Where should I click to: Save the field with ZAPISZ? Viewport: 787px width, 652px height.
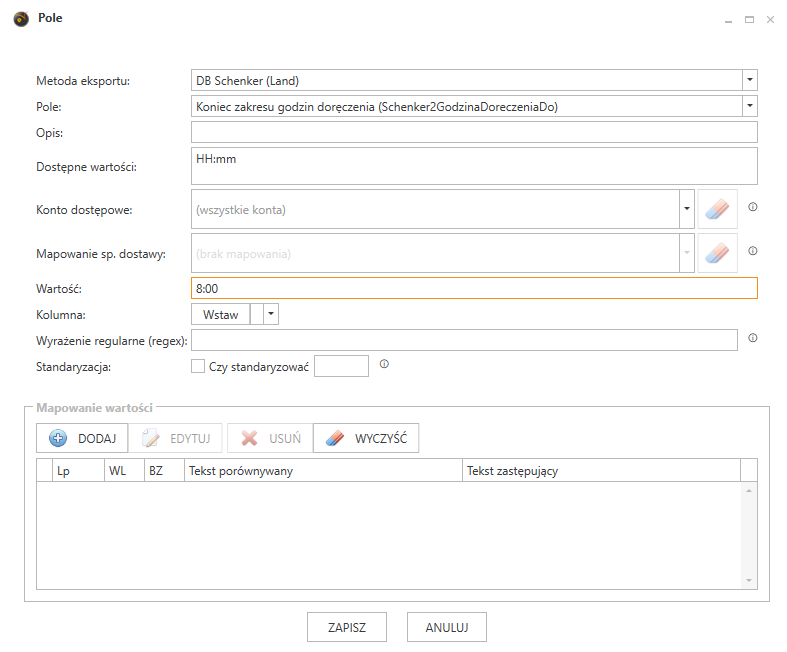[x=347, y=627]
